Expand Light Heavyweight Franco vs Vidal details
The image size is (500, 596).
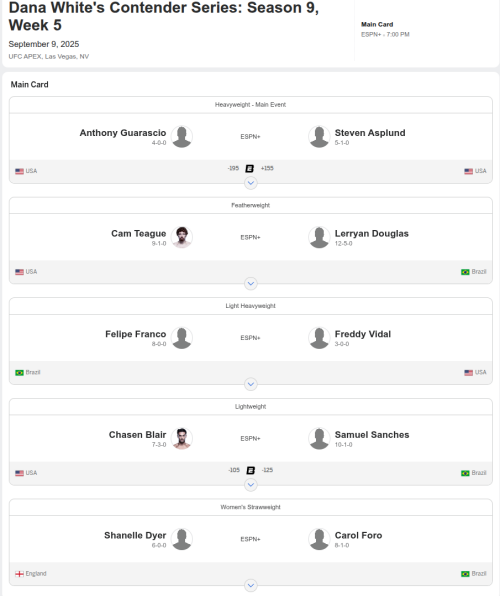pos(251,384)
